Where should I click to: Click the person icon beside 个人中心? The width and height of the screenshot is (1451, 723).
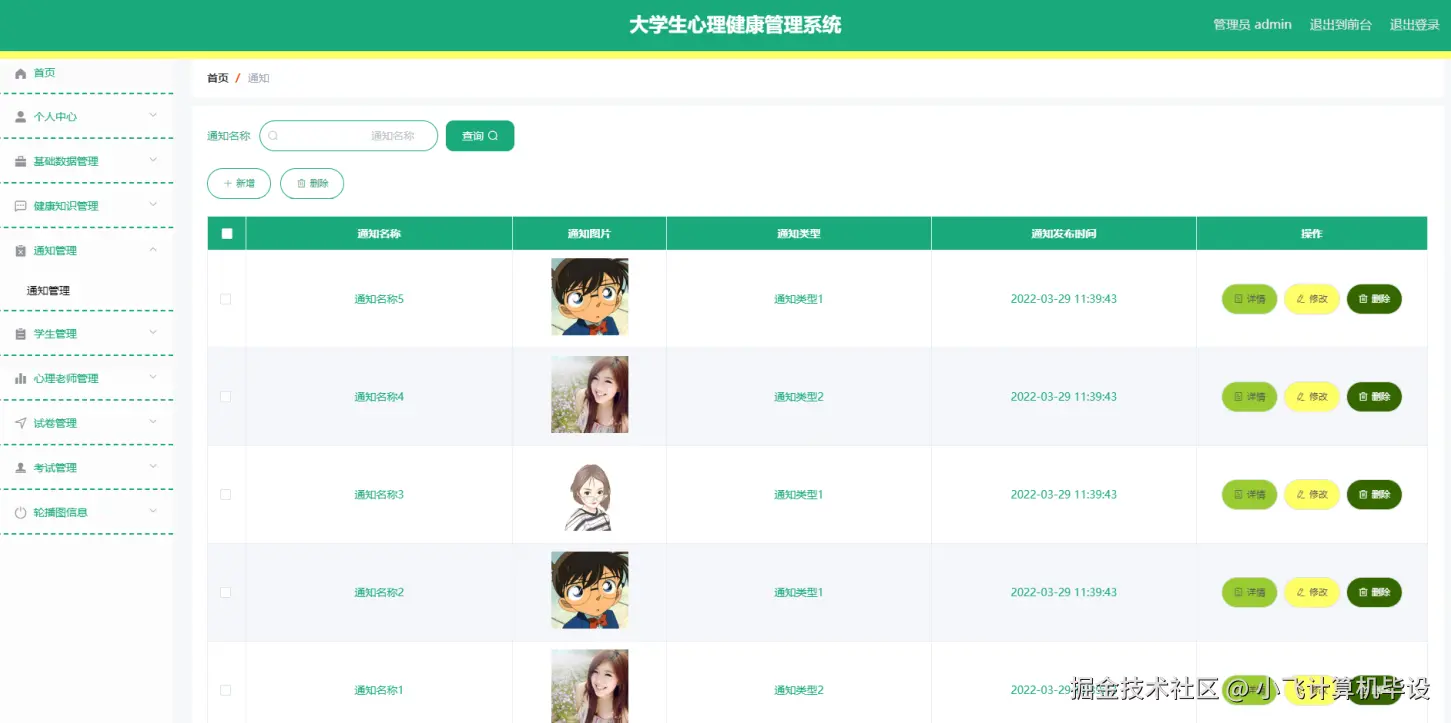20,117
